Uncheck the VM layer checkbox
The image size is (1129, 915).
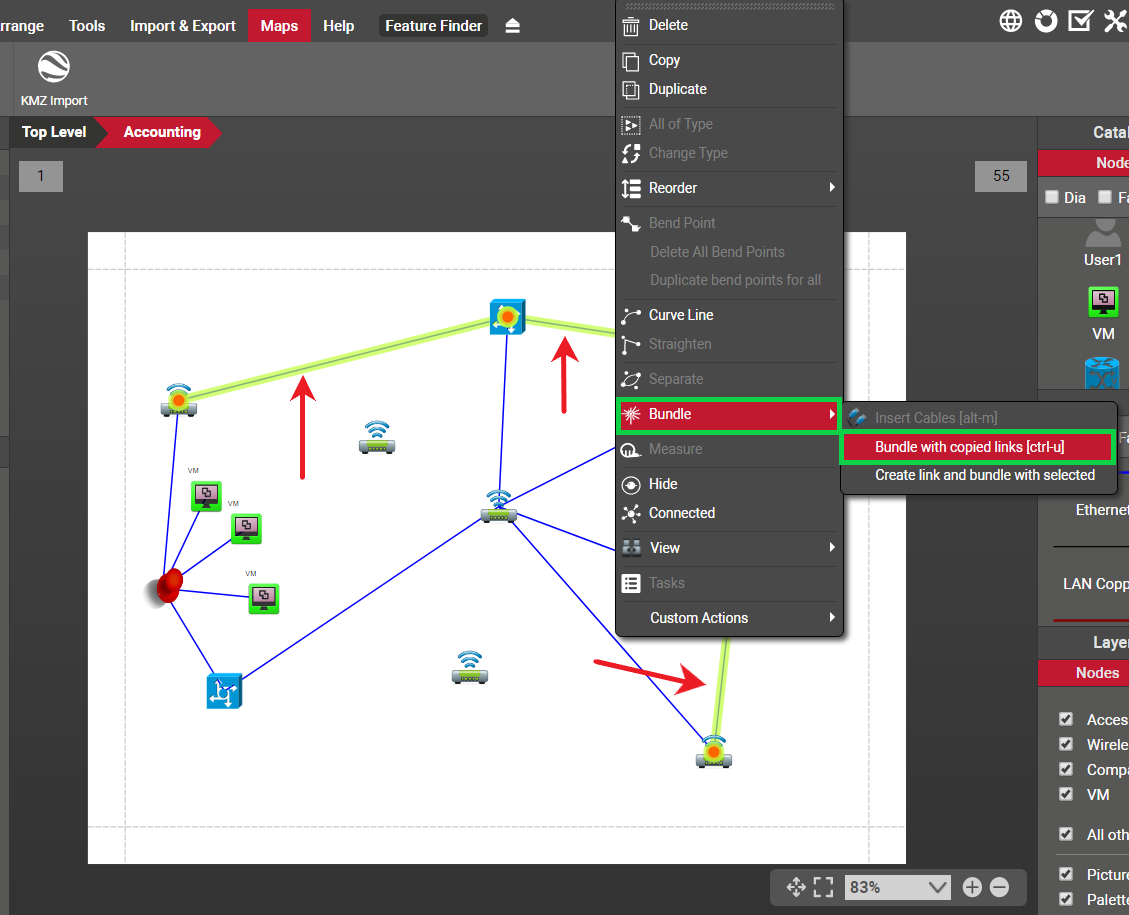coord(1066,794)
